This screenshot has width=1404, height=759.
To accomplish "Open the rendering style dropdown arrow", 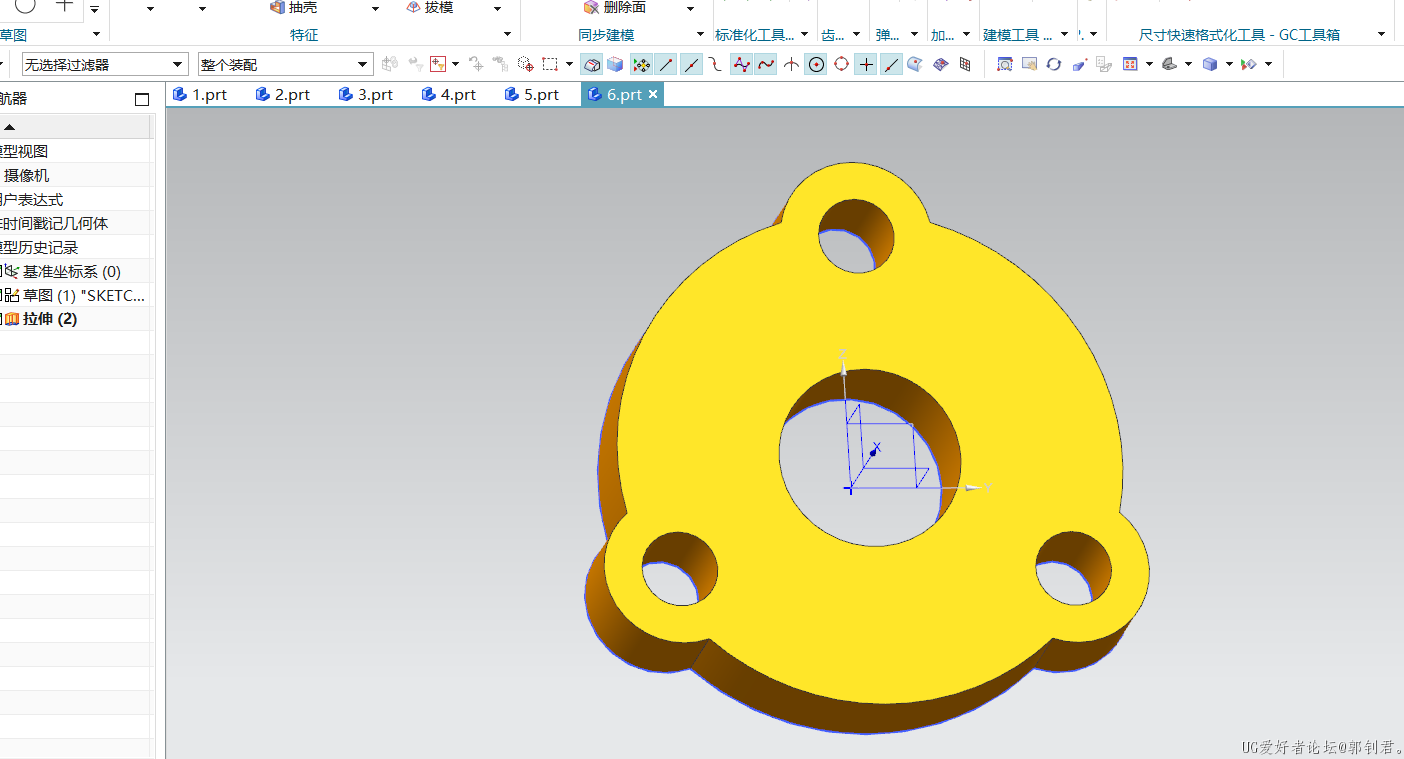I will [x=1229, y=64].
